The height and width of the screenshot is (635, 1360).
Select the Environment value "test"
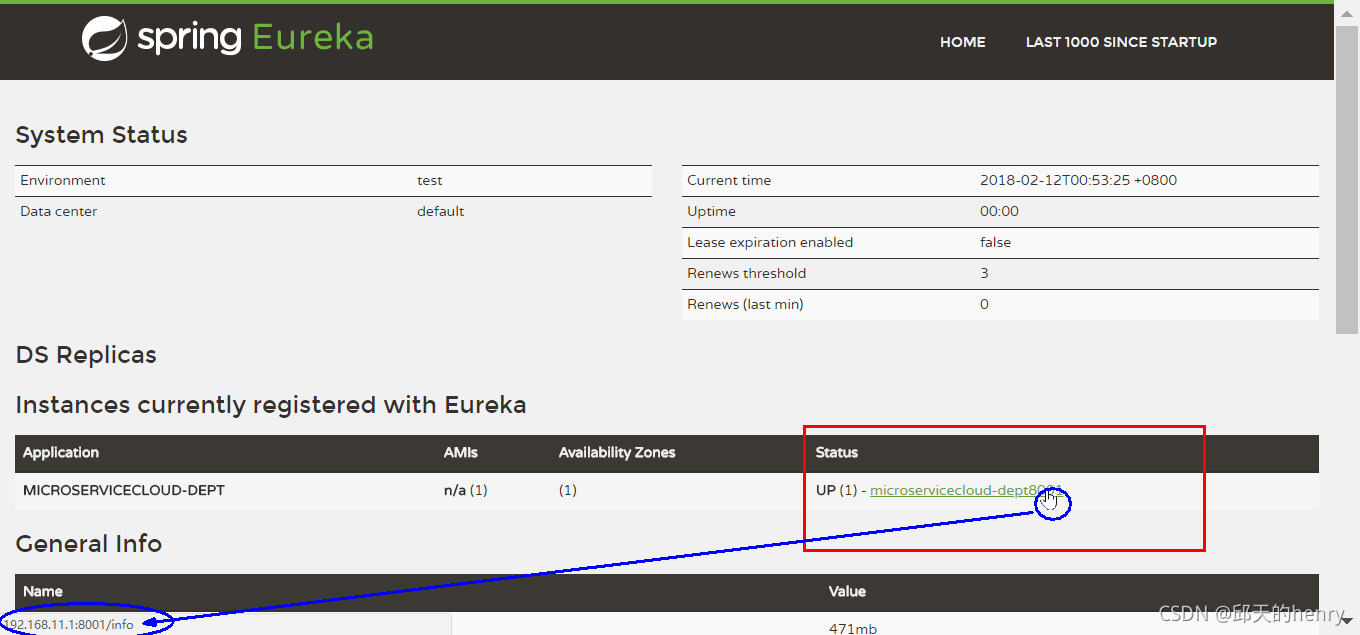click(x=430, y=181)
